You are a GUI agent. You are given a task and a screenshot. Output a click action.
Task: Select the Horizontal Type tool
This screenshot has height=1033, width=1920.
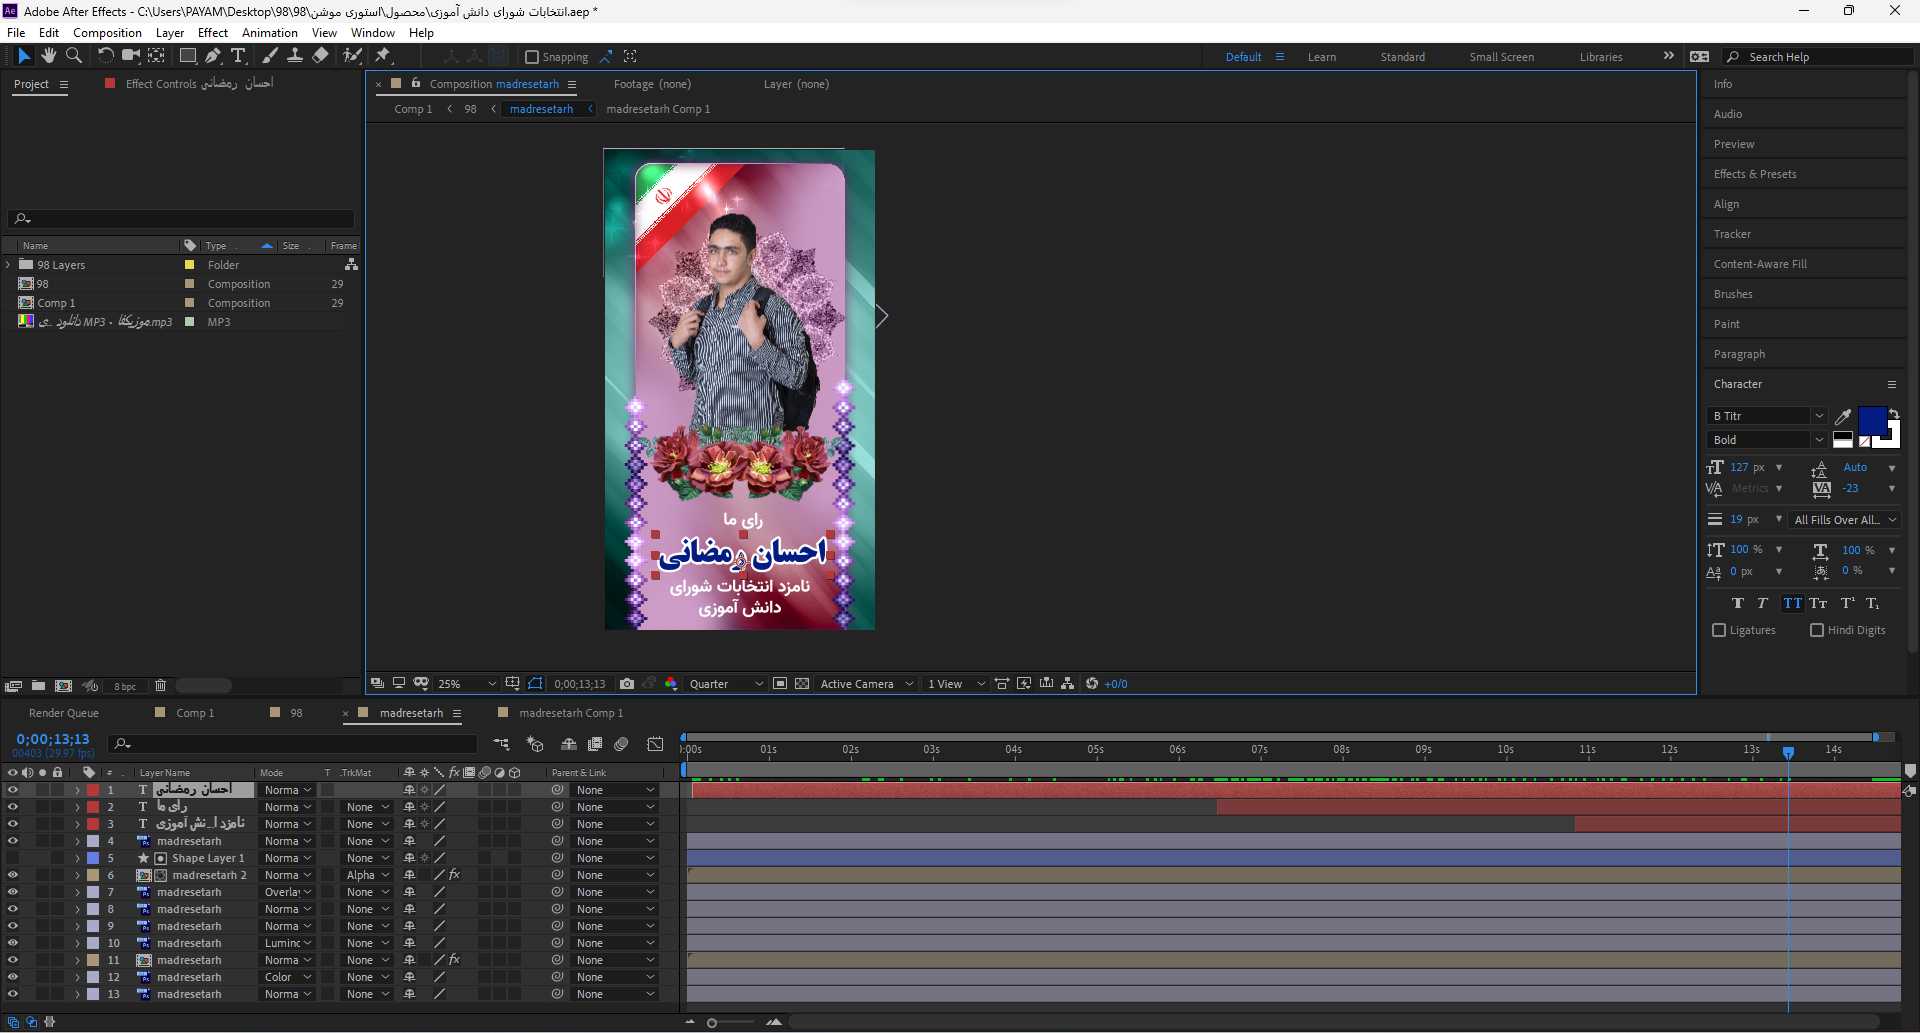pyautogui.click(x=238, y=56)
